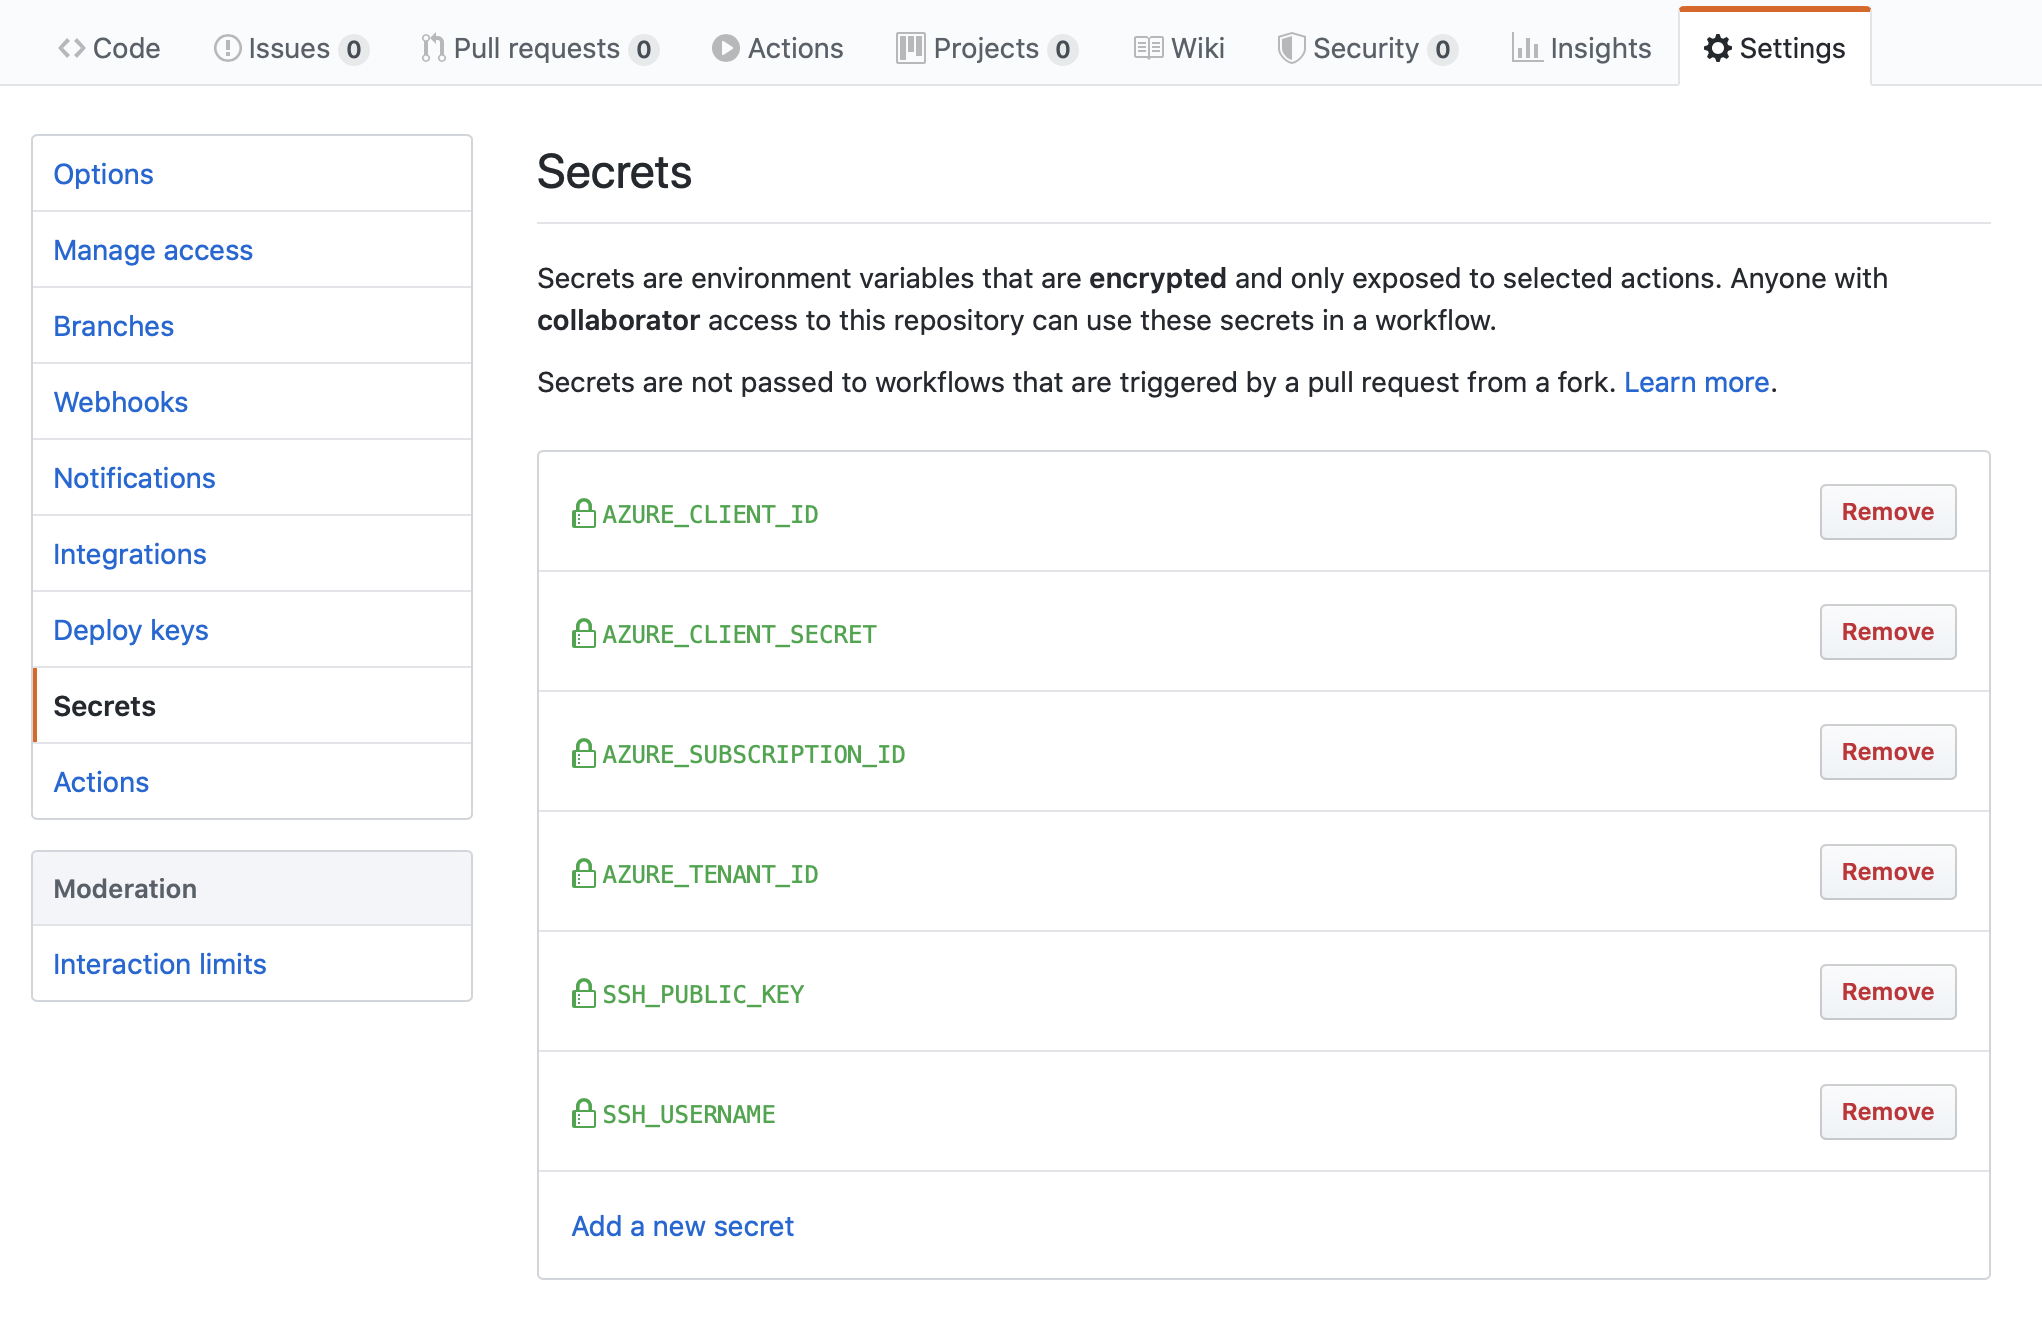Click the Wiki book icon

(x=1148, y=48)
